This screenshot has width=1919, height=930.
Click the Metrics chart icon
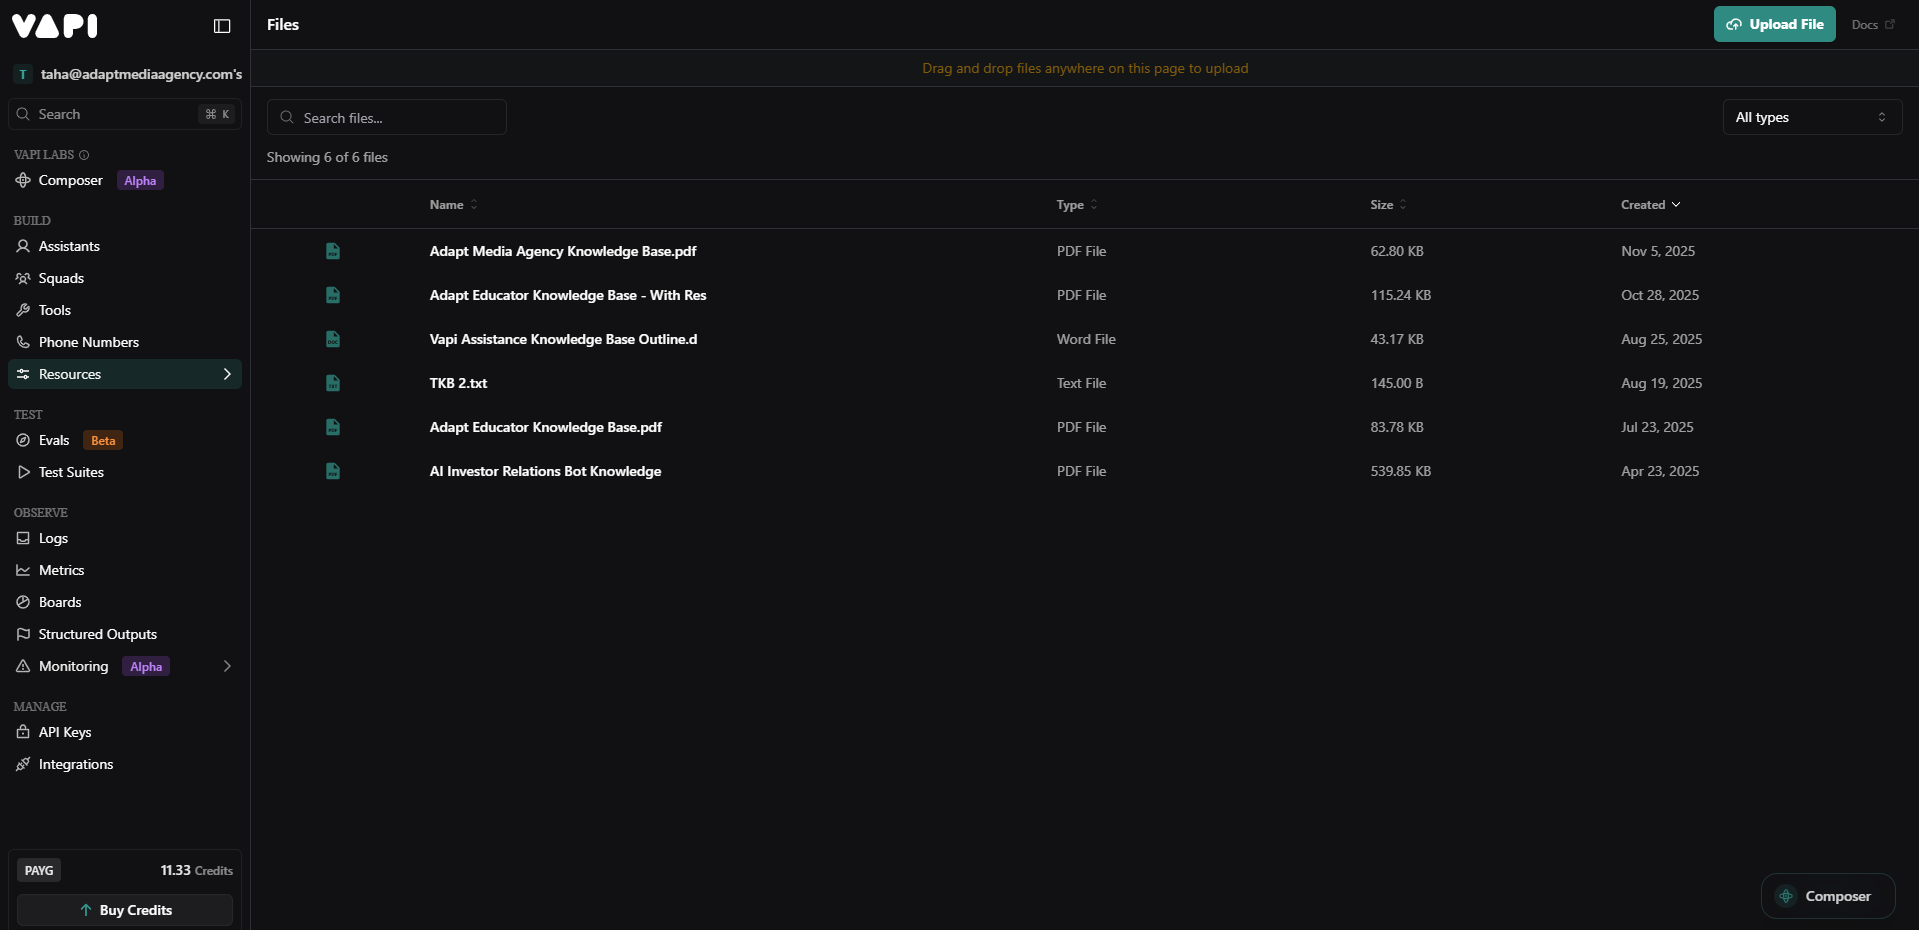(23, 570)
